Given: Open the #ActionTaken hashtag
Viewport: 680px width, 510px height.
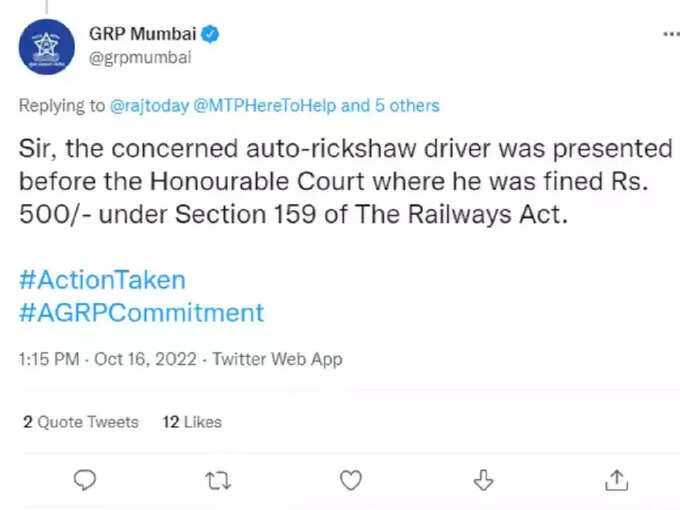Looking at the screenshot, I should (x=102, y=280).
